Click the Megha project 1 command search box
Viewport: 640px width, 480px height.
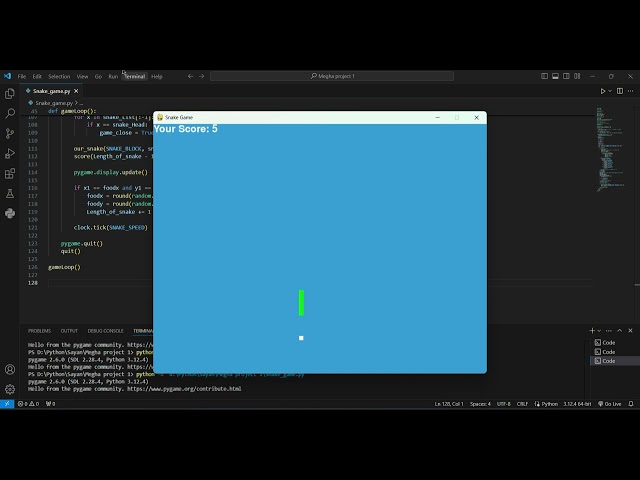click(x=332, y=76)
